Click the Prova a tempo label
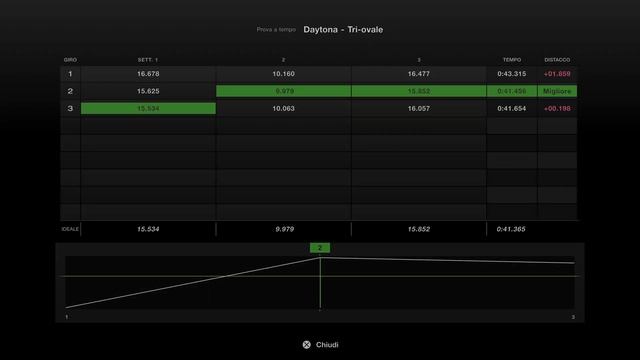This screenshot has height=360, width=640. [276, 29]
